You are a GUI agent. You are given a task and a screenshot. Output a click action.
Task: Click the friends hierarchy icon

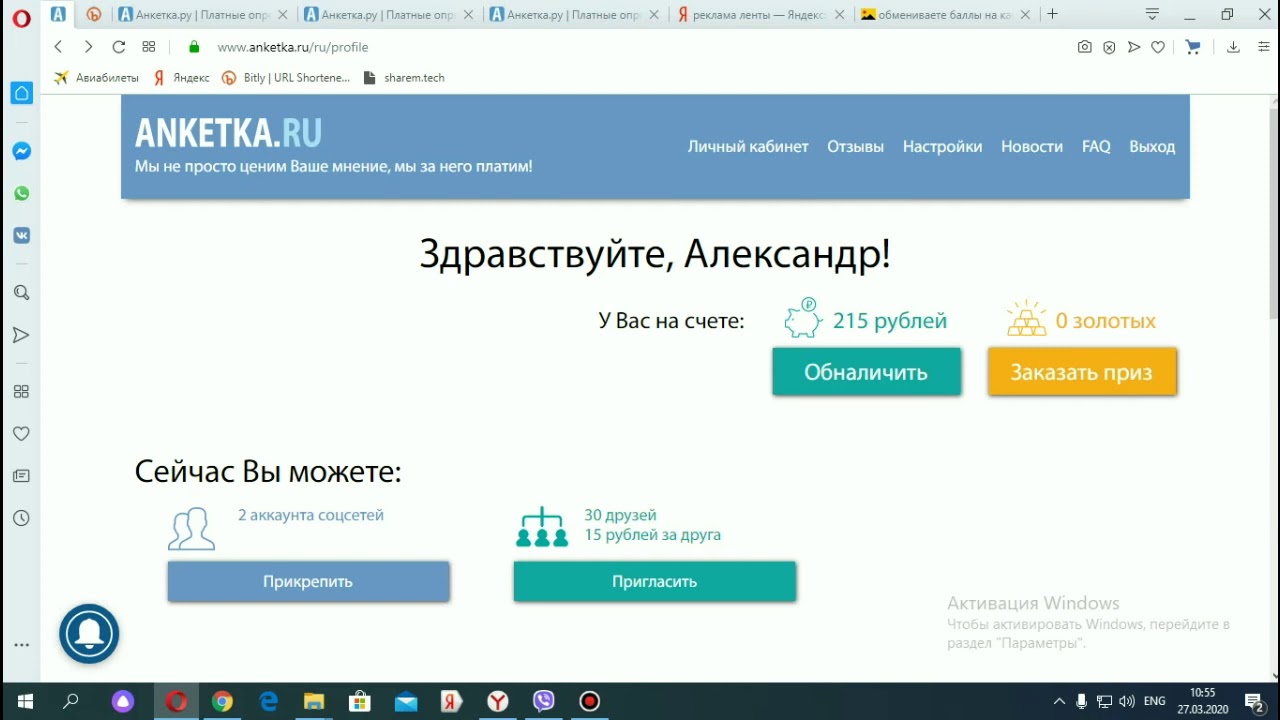[x=542, y=527]
